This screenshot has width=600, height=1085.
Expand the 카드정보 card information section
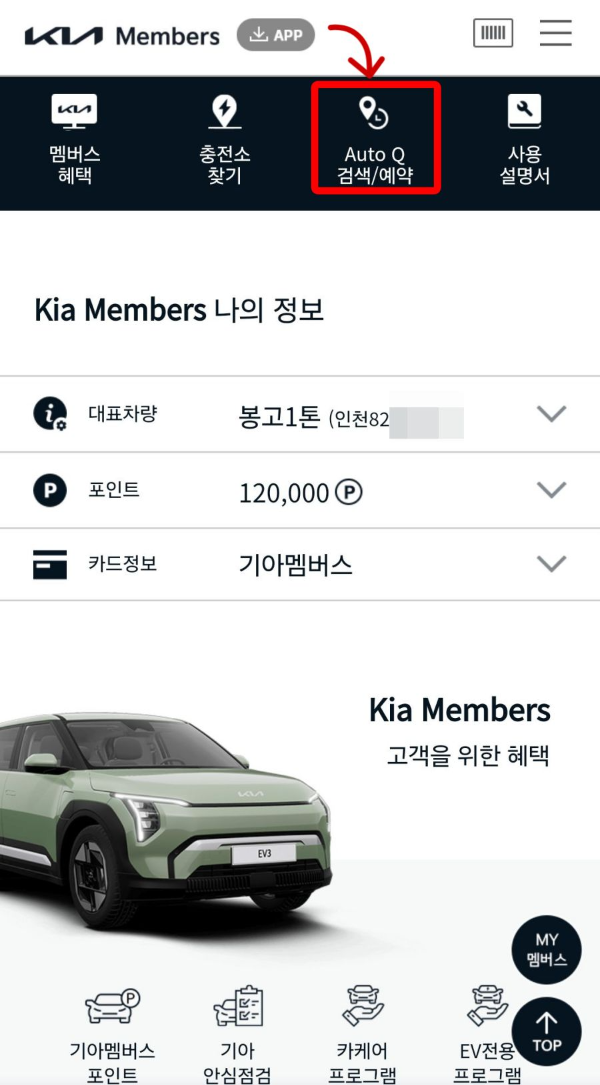coord(551,564)
